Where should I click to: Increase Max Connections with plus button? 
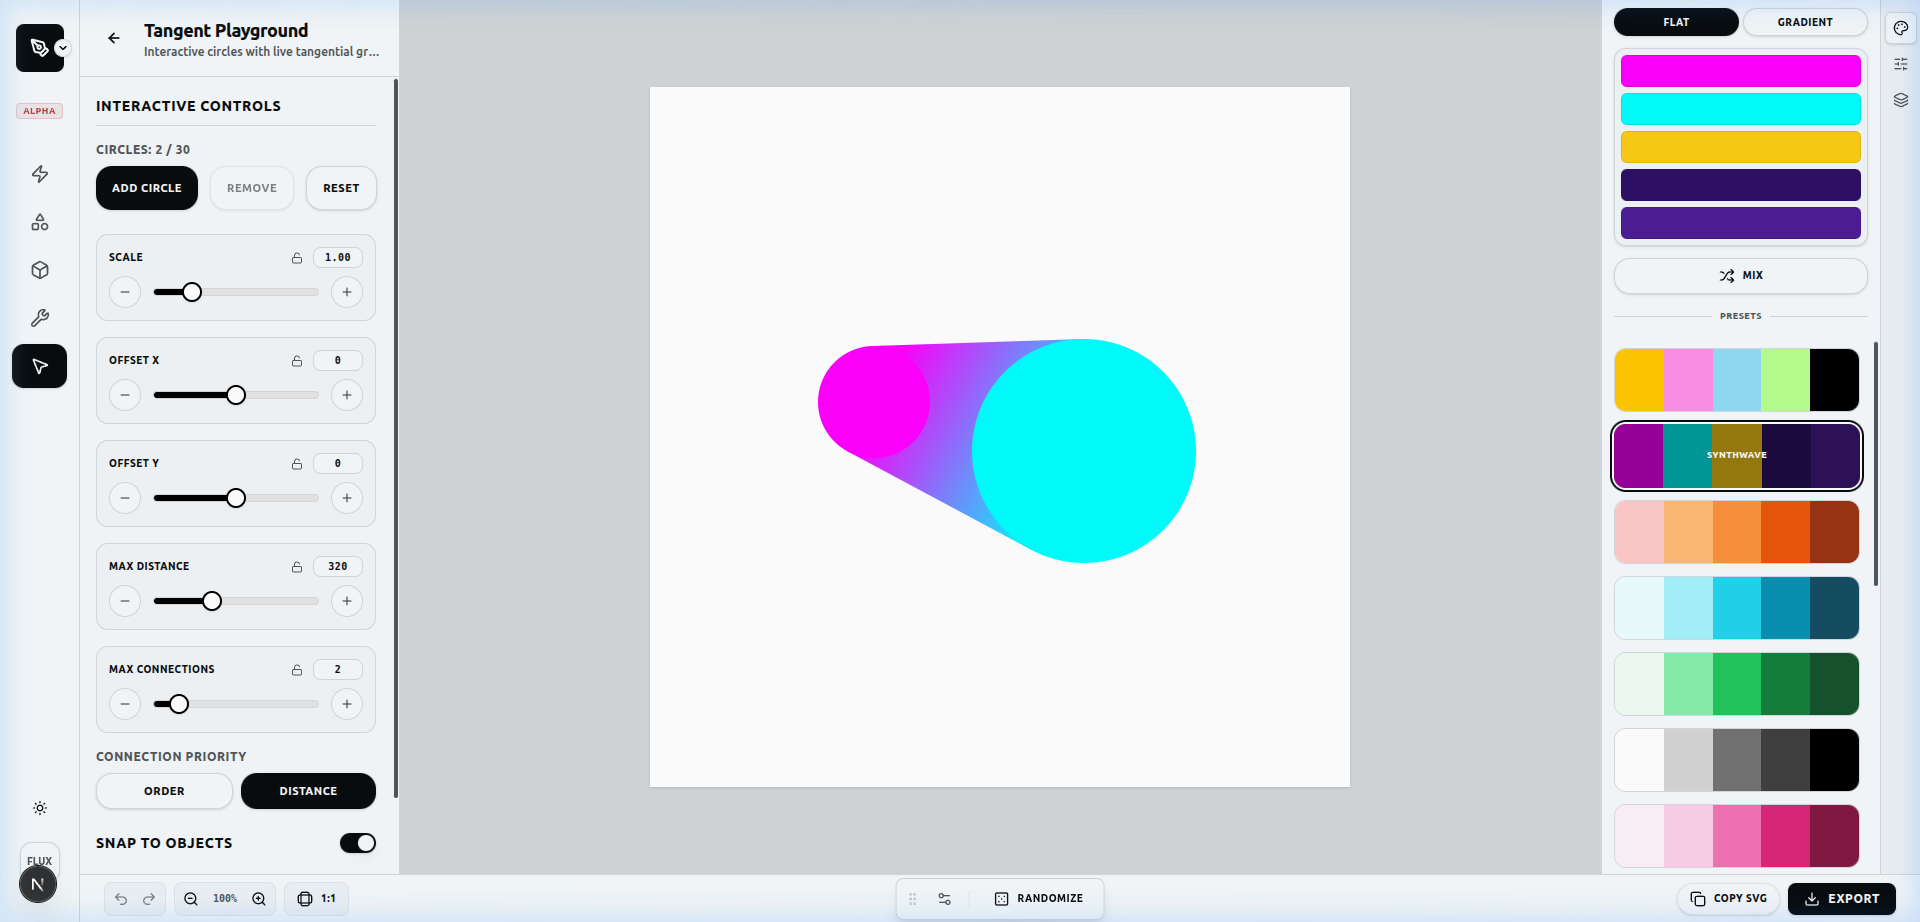point(347,704)
